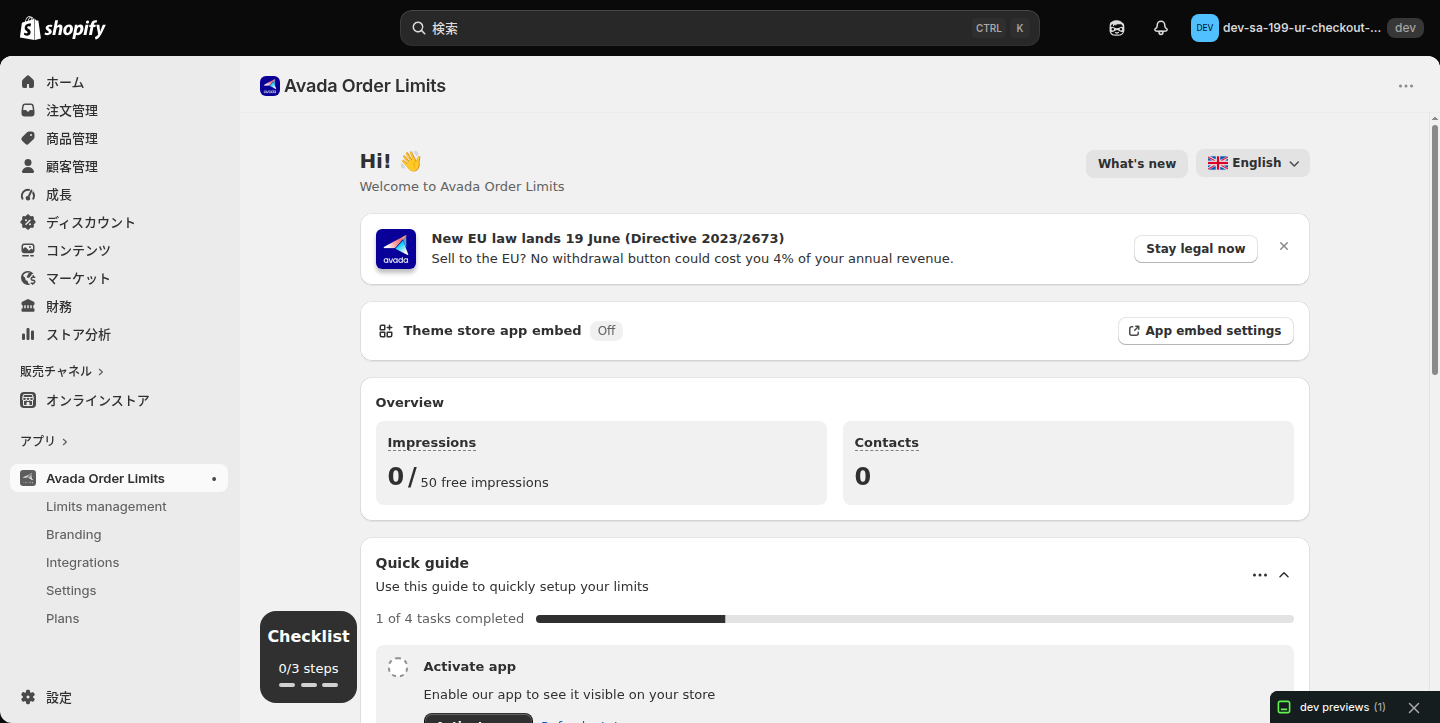Open the notifications bell

pos(1161,28)
